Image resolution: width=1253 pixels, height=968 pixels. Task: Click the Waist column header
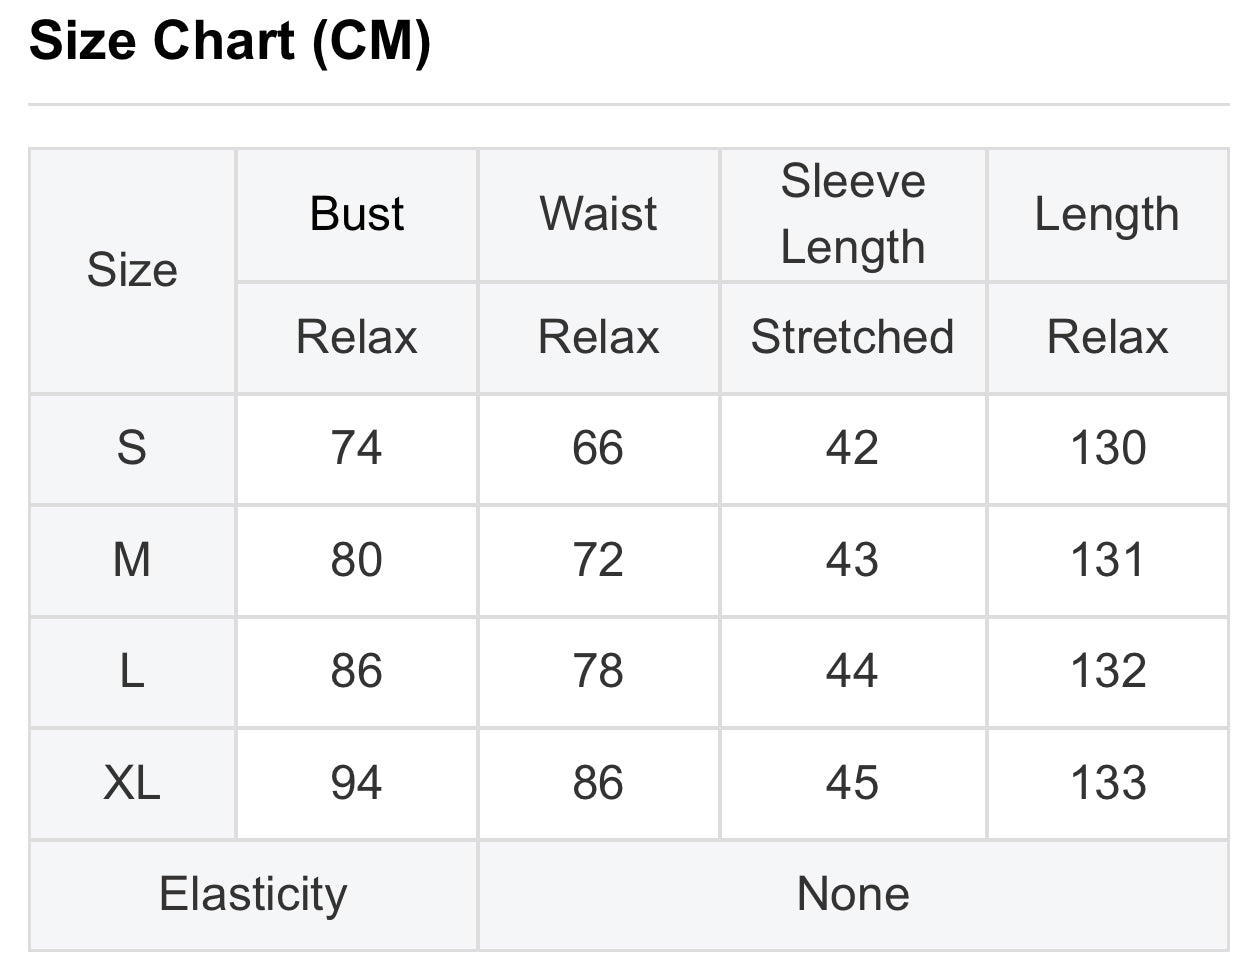point(598,214)
